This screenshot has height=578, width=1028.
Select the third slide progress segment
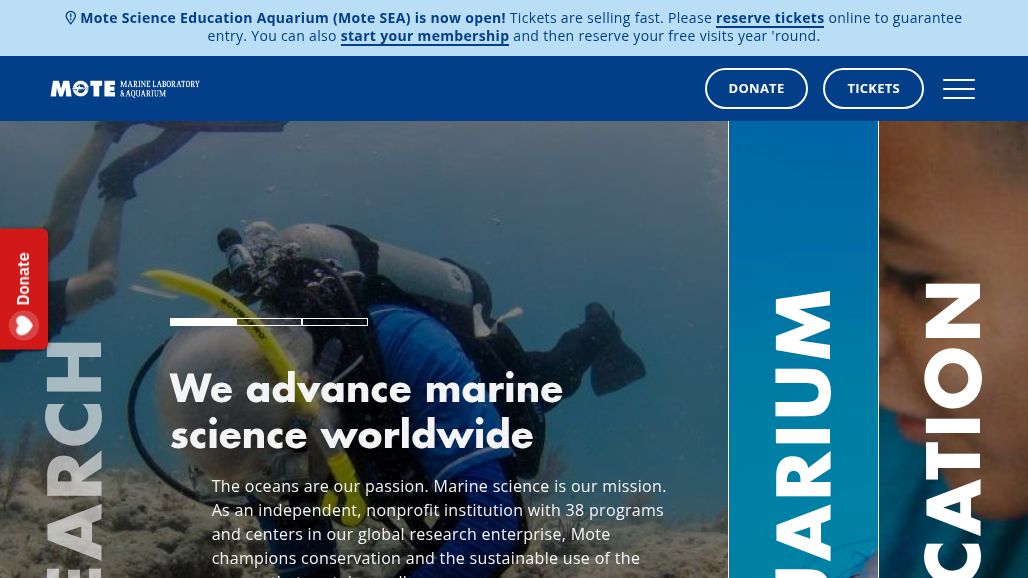(335, 322)
